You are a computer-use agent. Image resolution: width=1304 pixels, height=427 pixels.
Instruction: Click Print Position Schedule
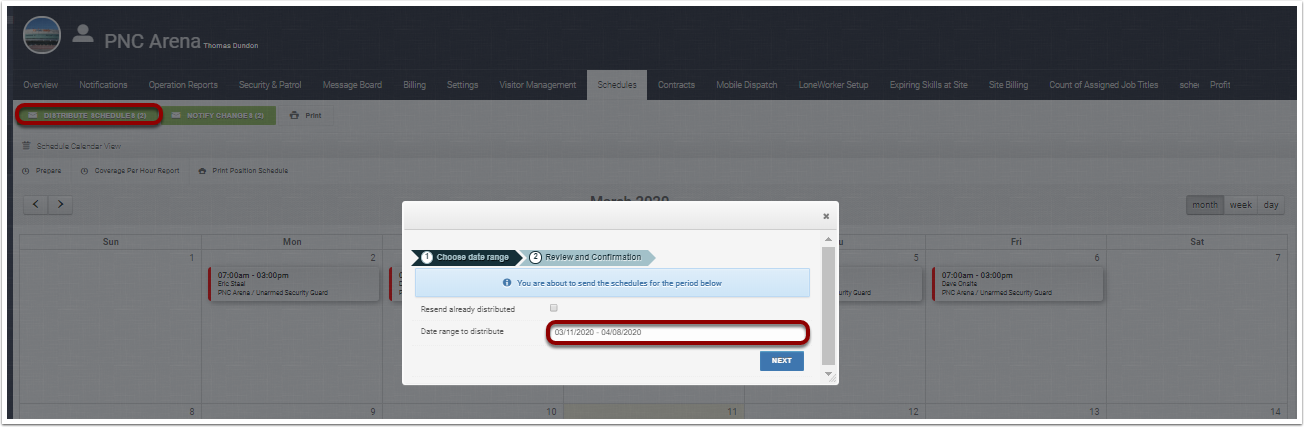tap(244, 171)
